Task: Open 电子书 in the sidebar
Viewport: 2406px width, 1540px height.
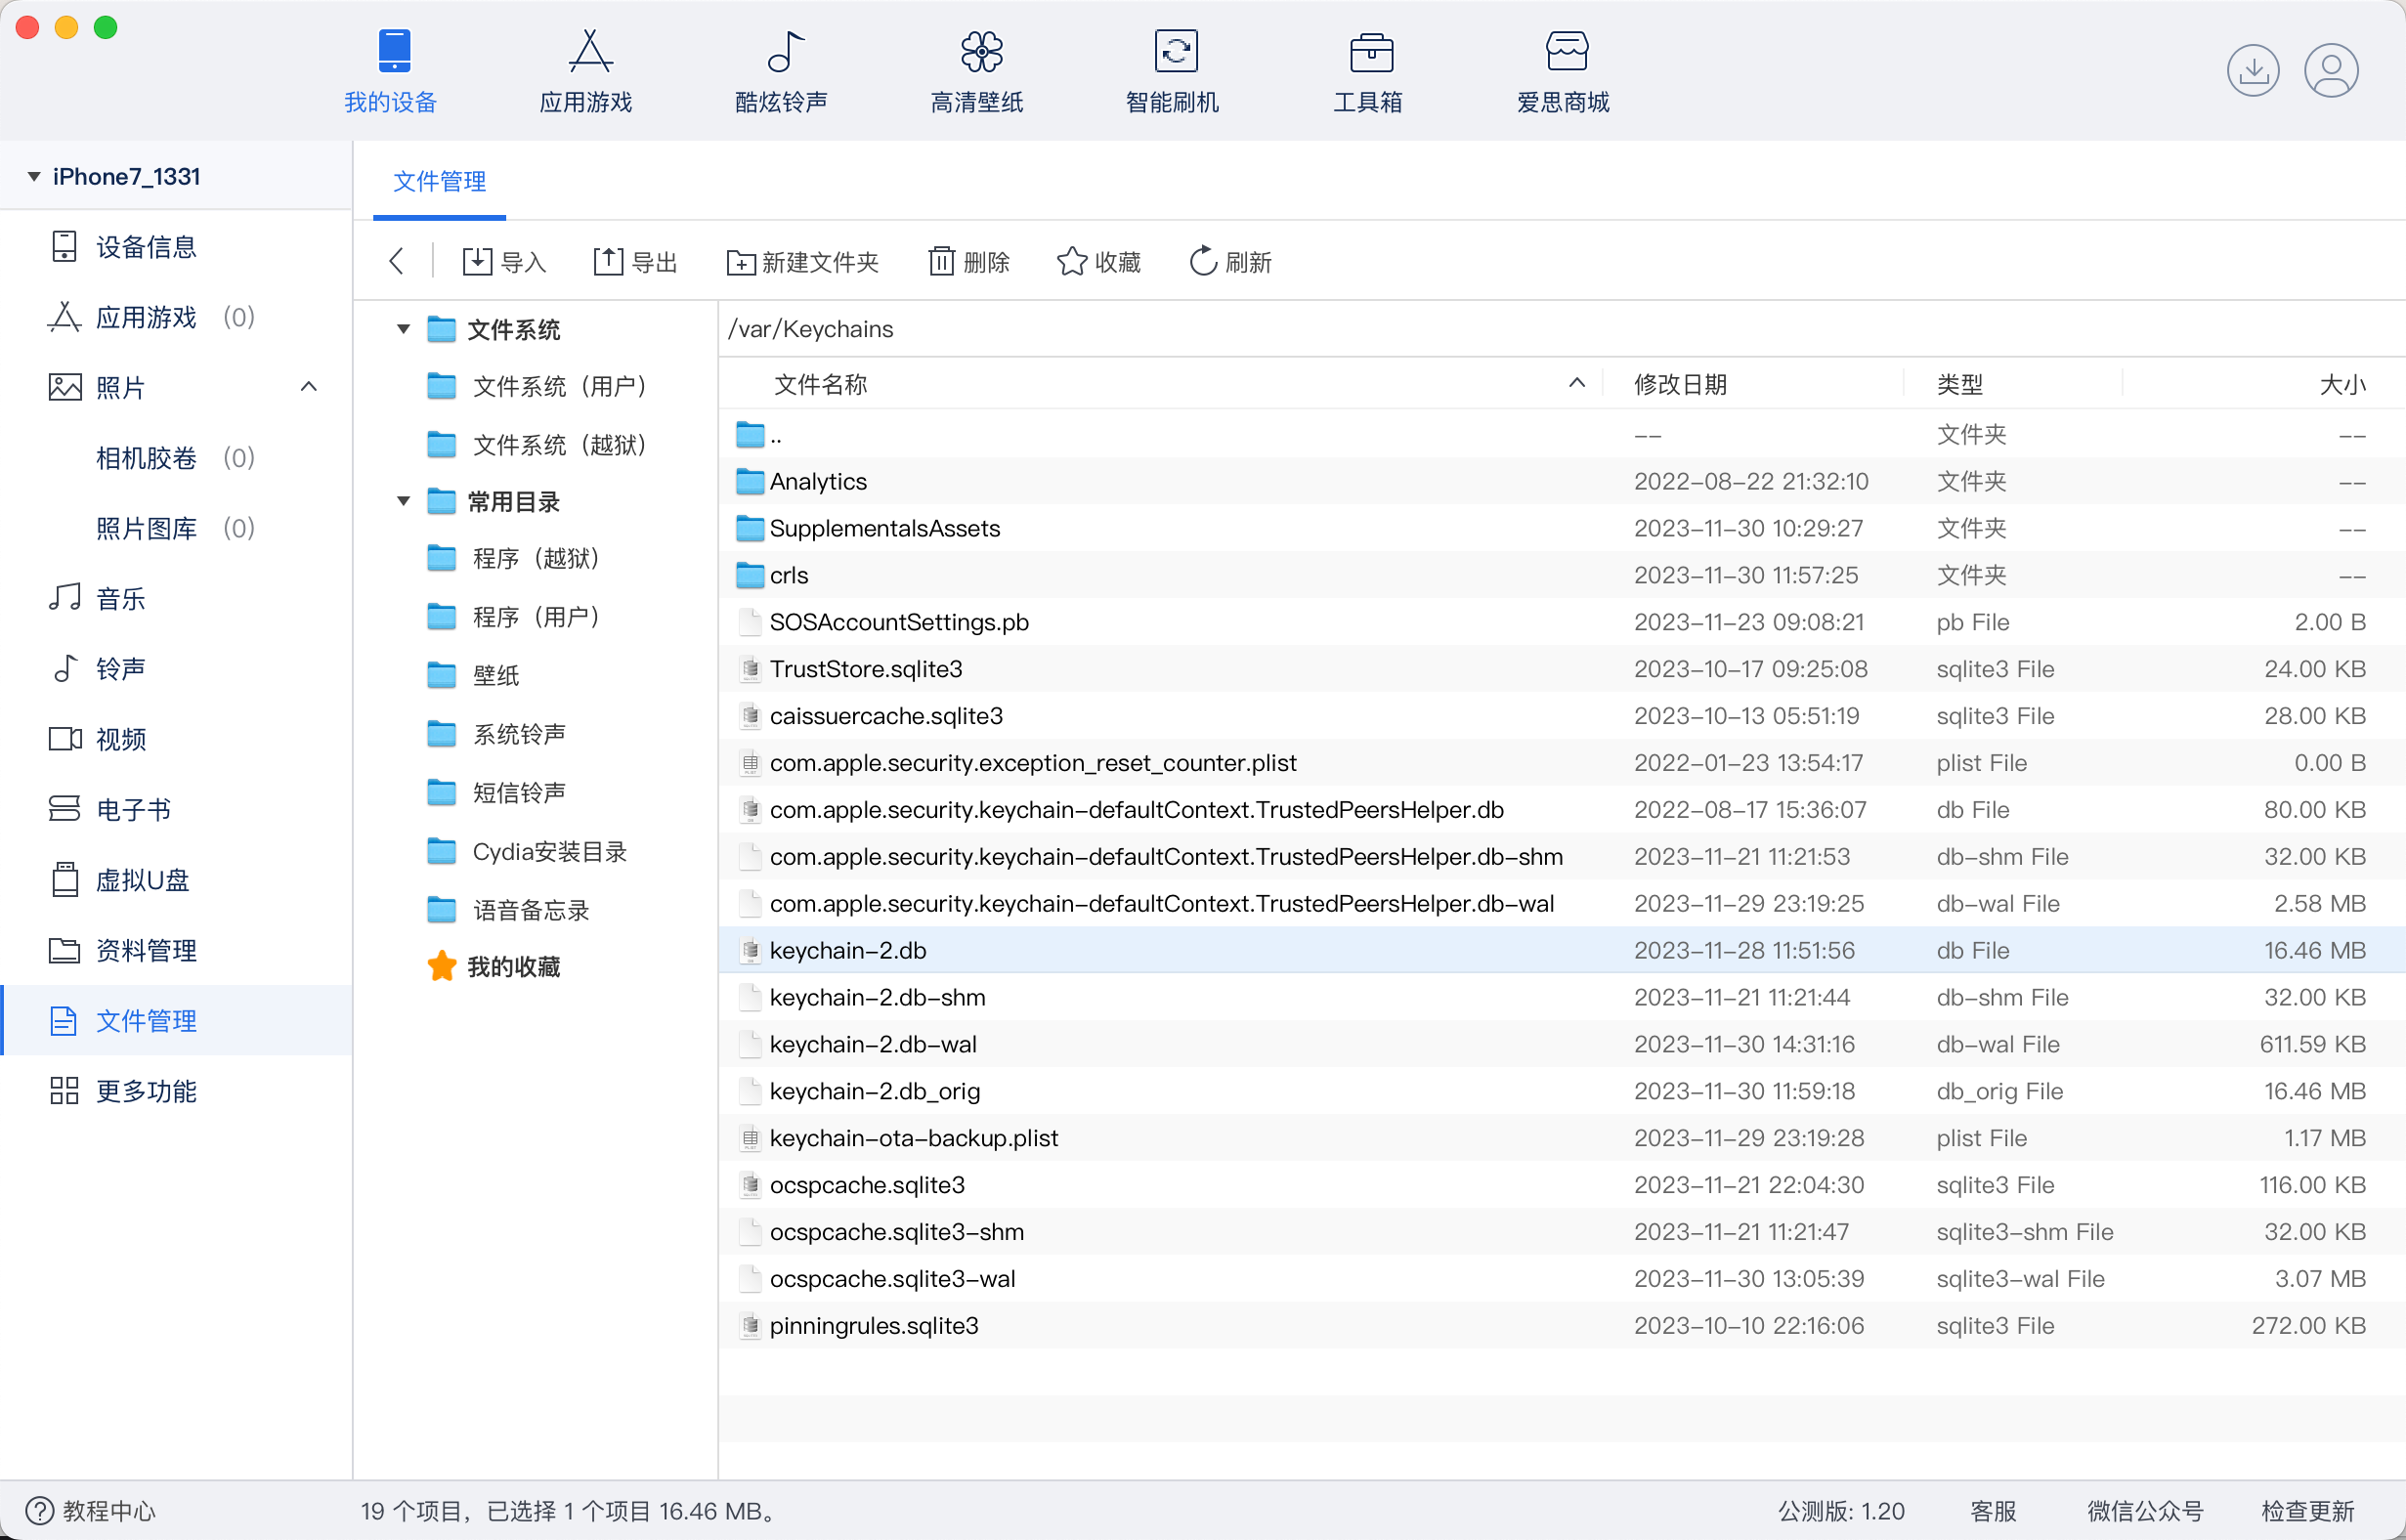Action: point(176,809)
